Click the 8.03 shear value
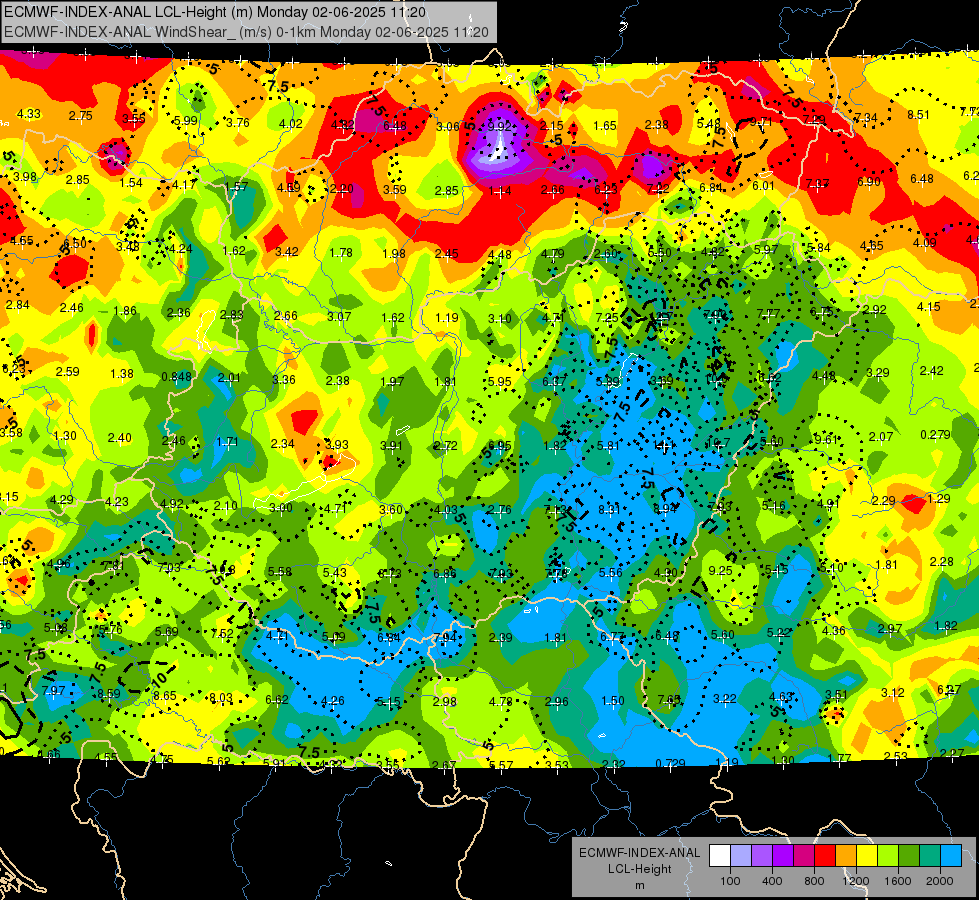The image size is (979, 900). click(x=220, y=698)
